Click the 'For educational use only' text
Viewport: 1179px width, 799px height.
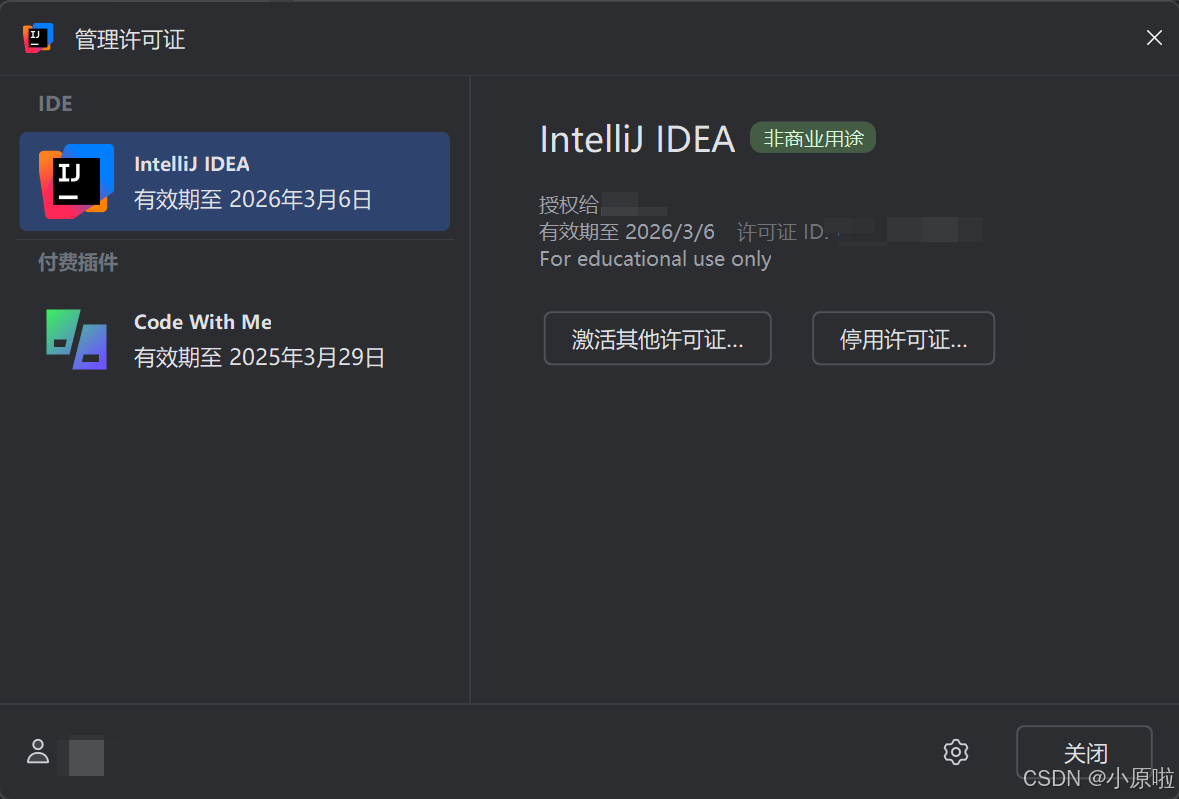point(655,259)
